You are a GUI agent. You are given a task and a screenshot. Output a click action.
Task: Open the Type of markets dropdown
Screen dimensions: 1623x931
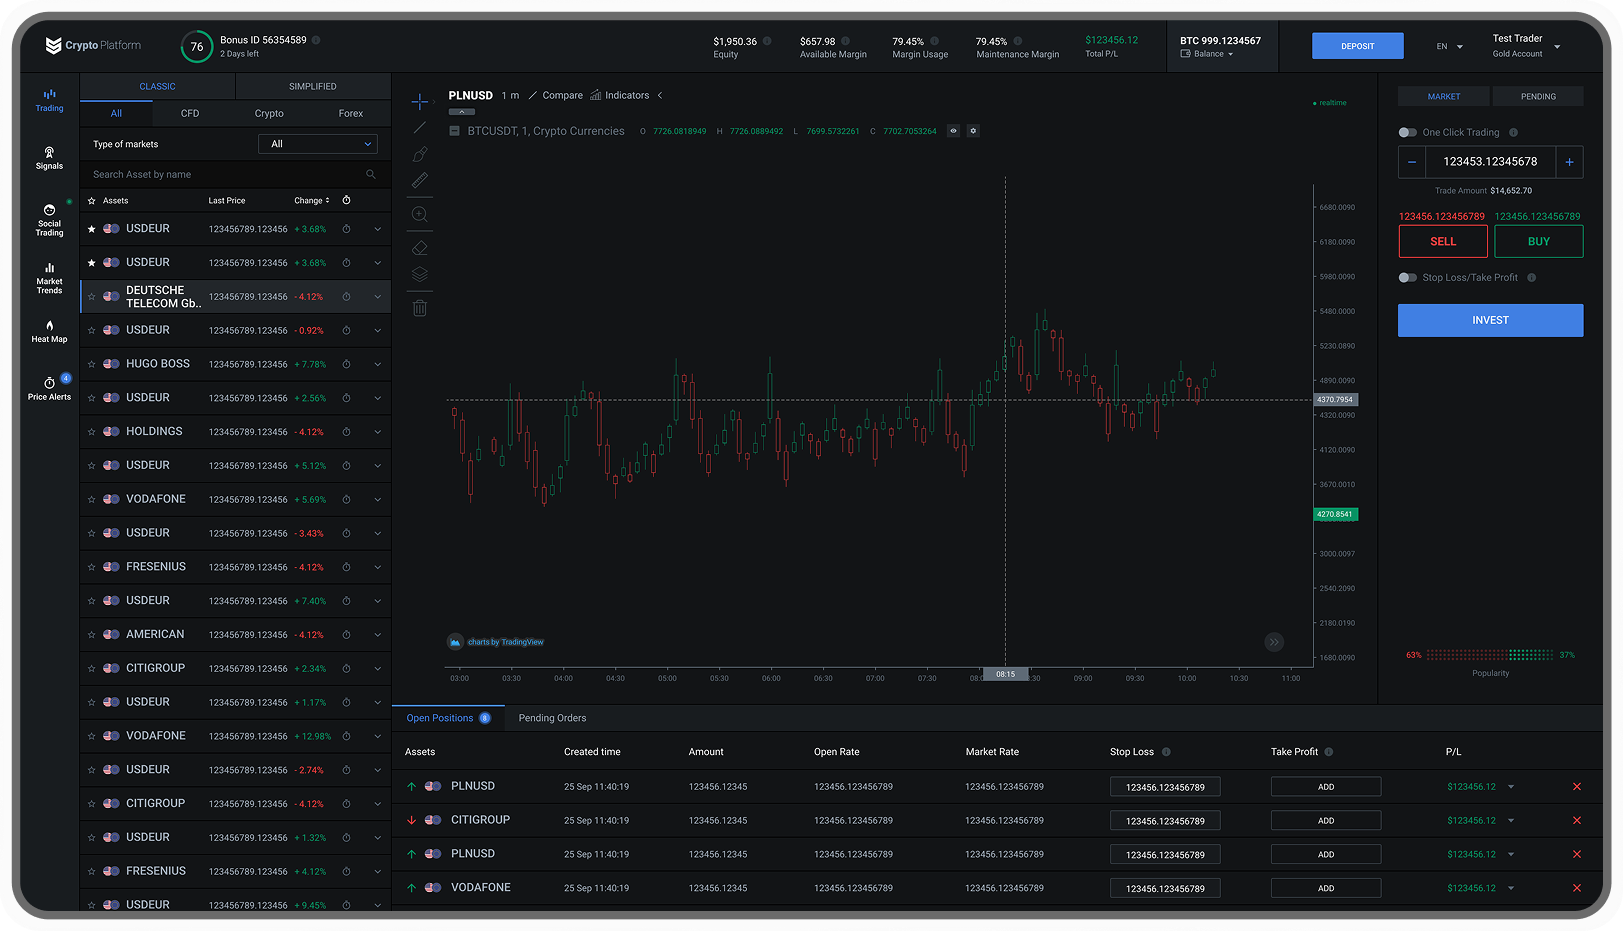click(318, 144)
